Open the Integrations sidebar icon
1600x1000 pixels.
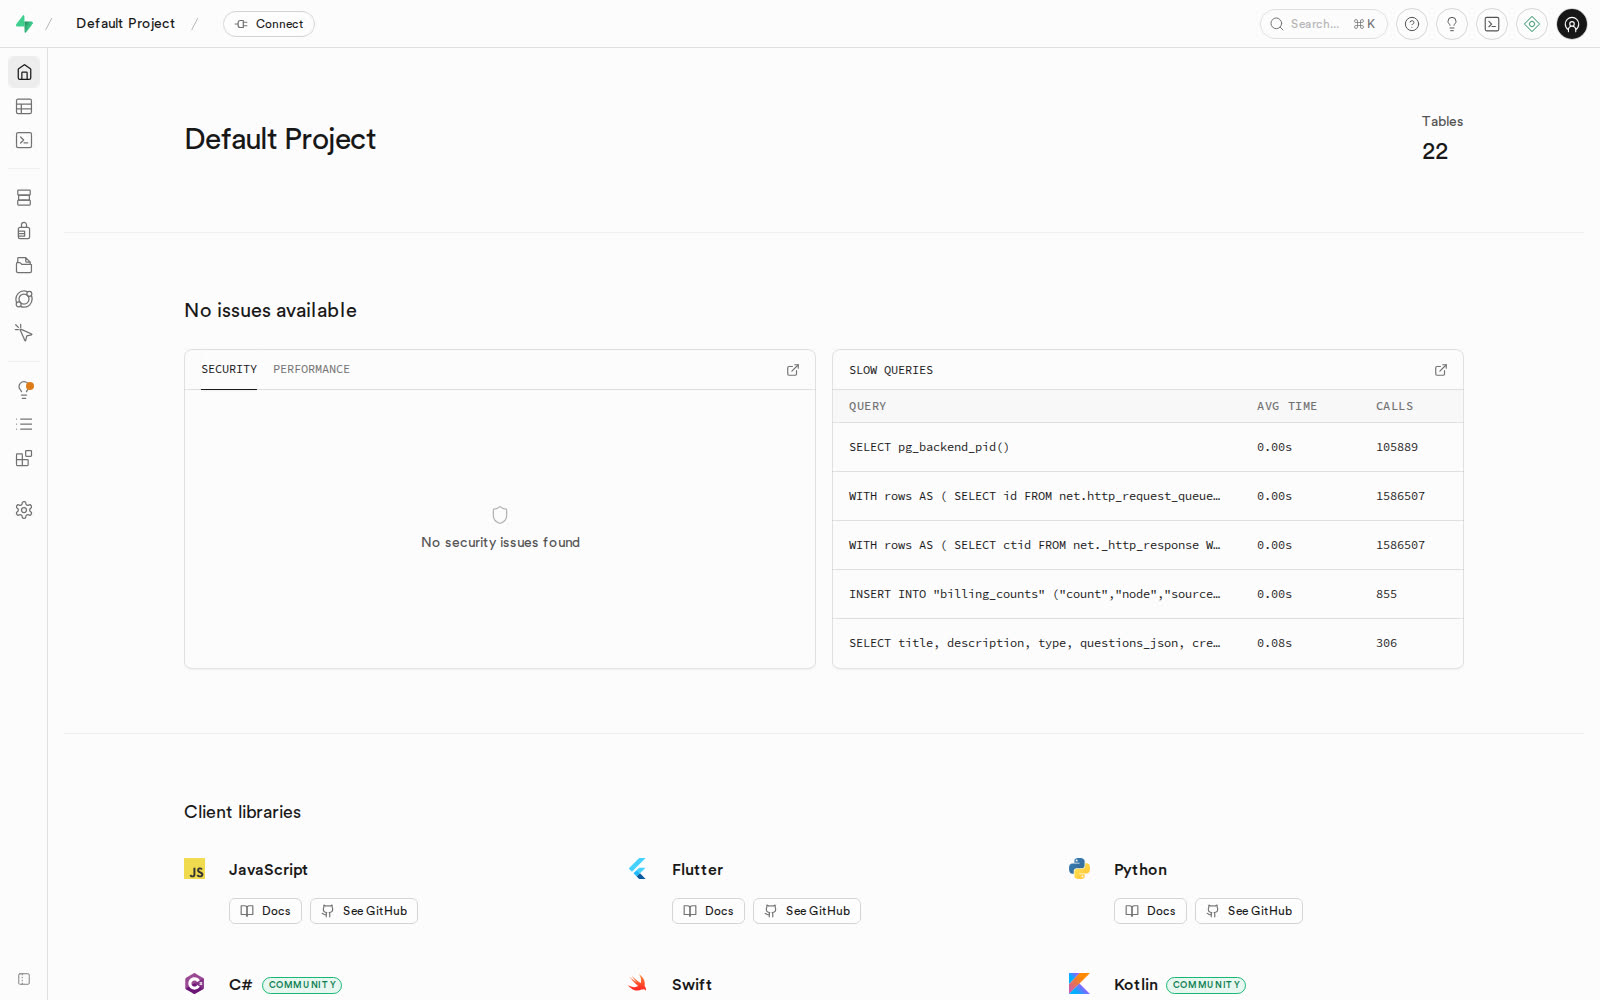[24, 458]
